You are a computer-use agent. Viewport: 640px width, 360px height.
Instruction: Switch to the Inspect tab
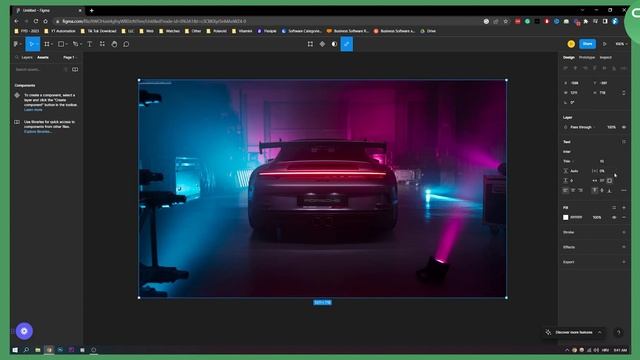click(605, 58)
